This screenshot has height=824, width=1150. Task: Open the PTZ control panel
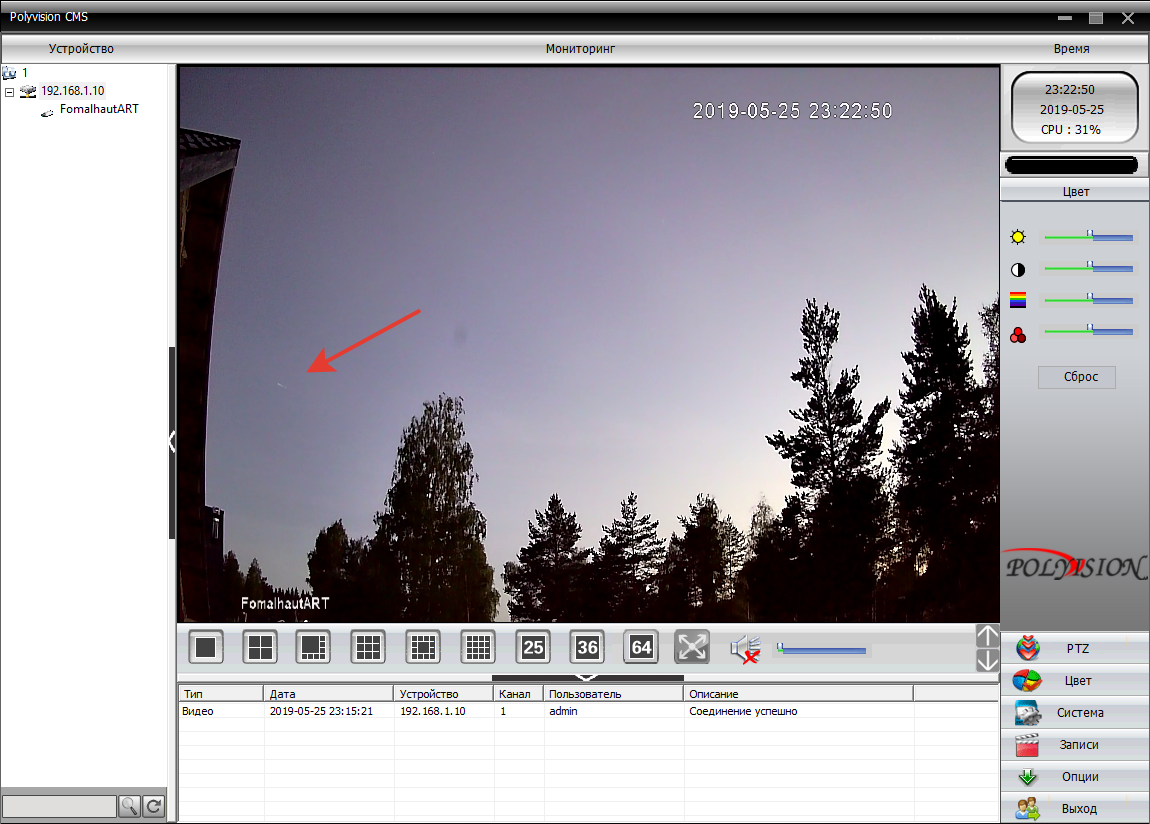(1075, 649)
